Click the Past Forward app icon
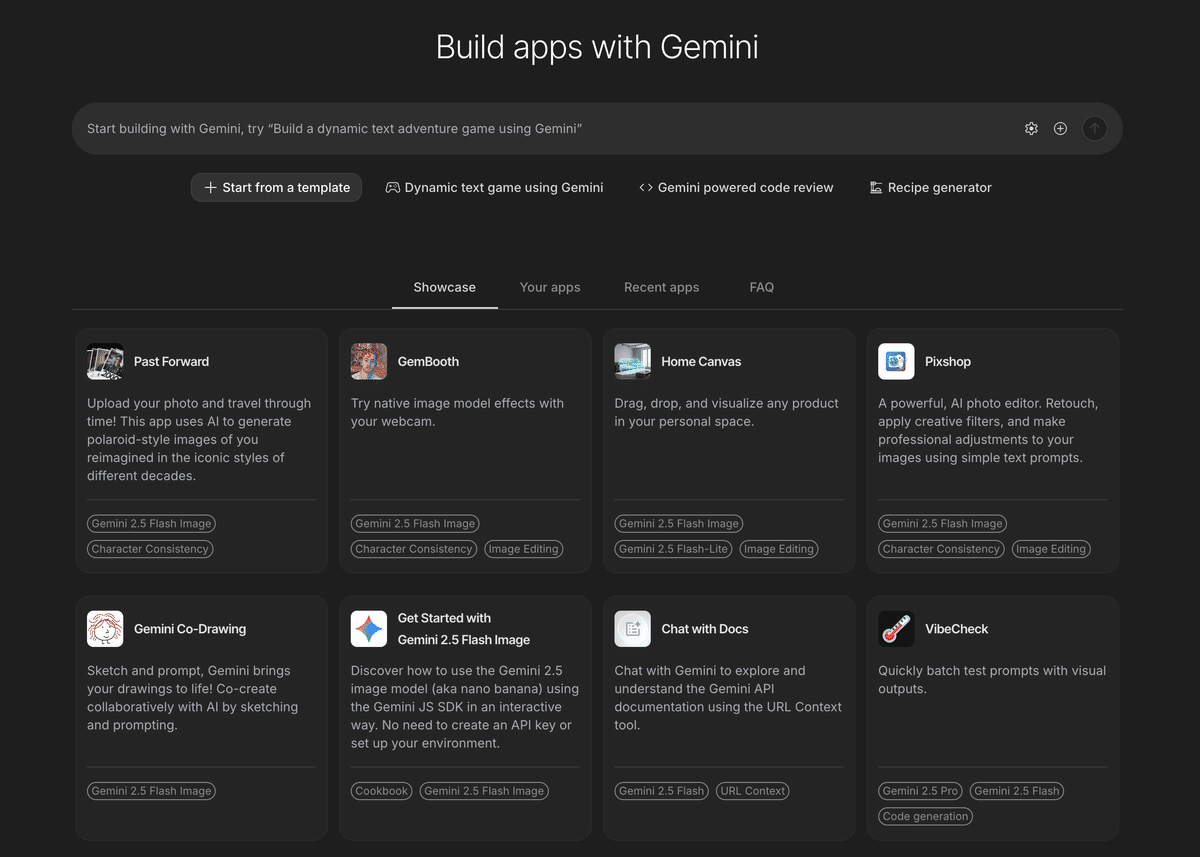 (x=105, y=361)
